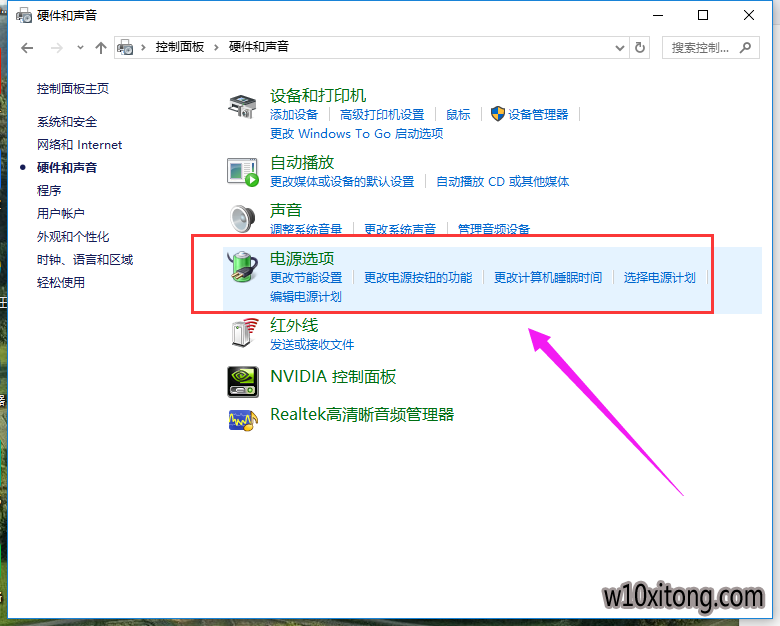Click 控制面板 in the address breadcrumb
The height and width of the screenshot is (626, 780).
[180, 47]
